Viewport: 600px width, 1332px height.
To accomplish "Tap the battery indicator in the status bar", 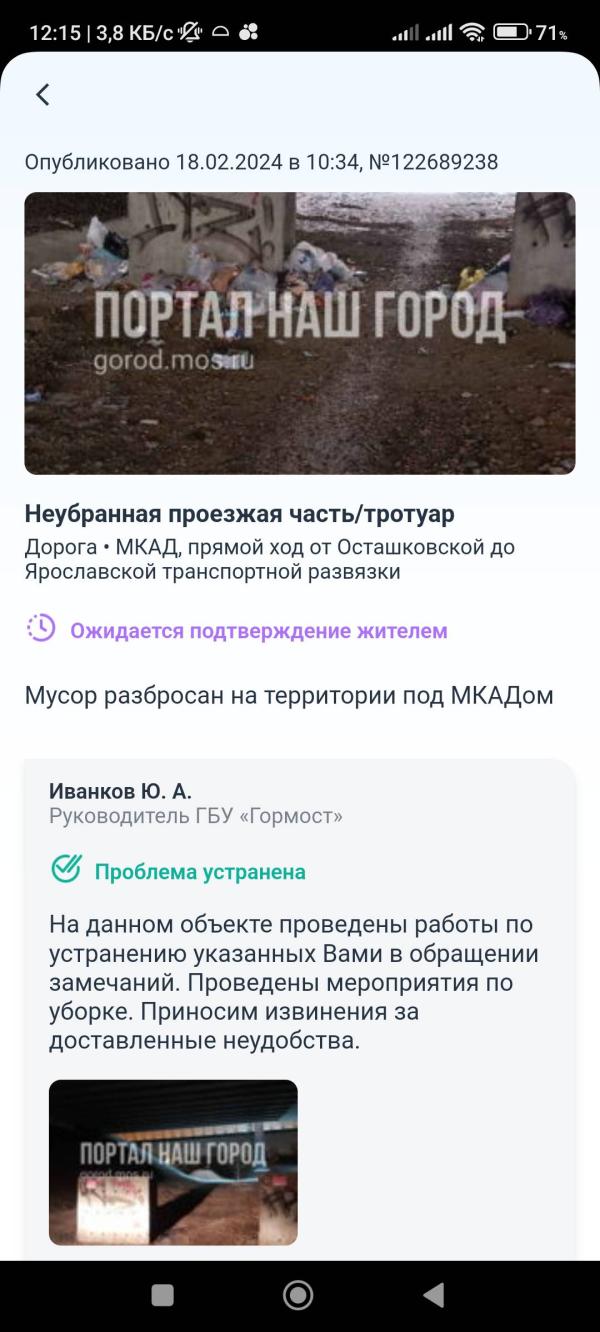I will click(512, 32).
